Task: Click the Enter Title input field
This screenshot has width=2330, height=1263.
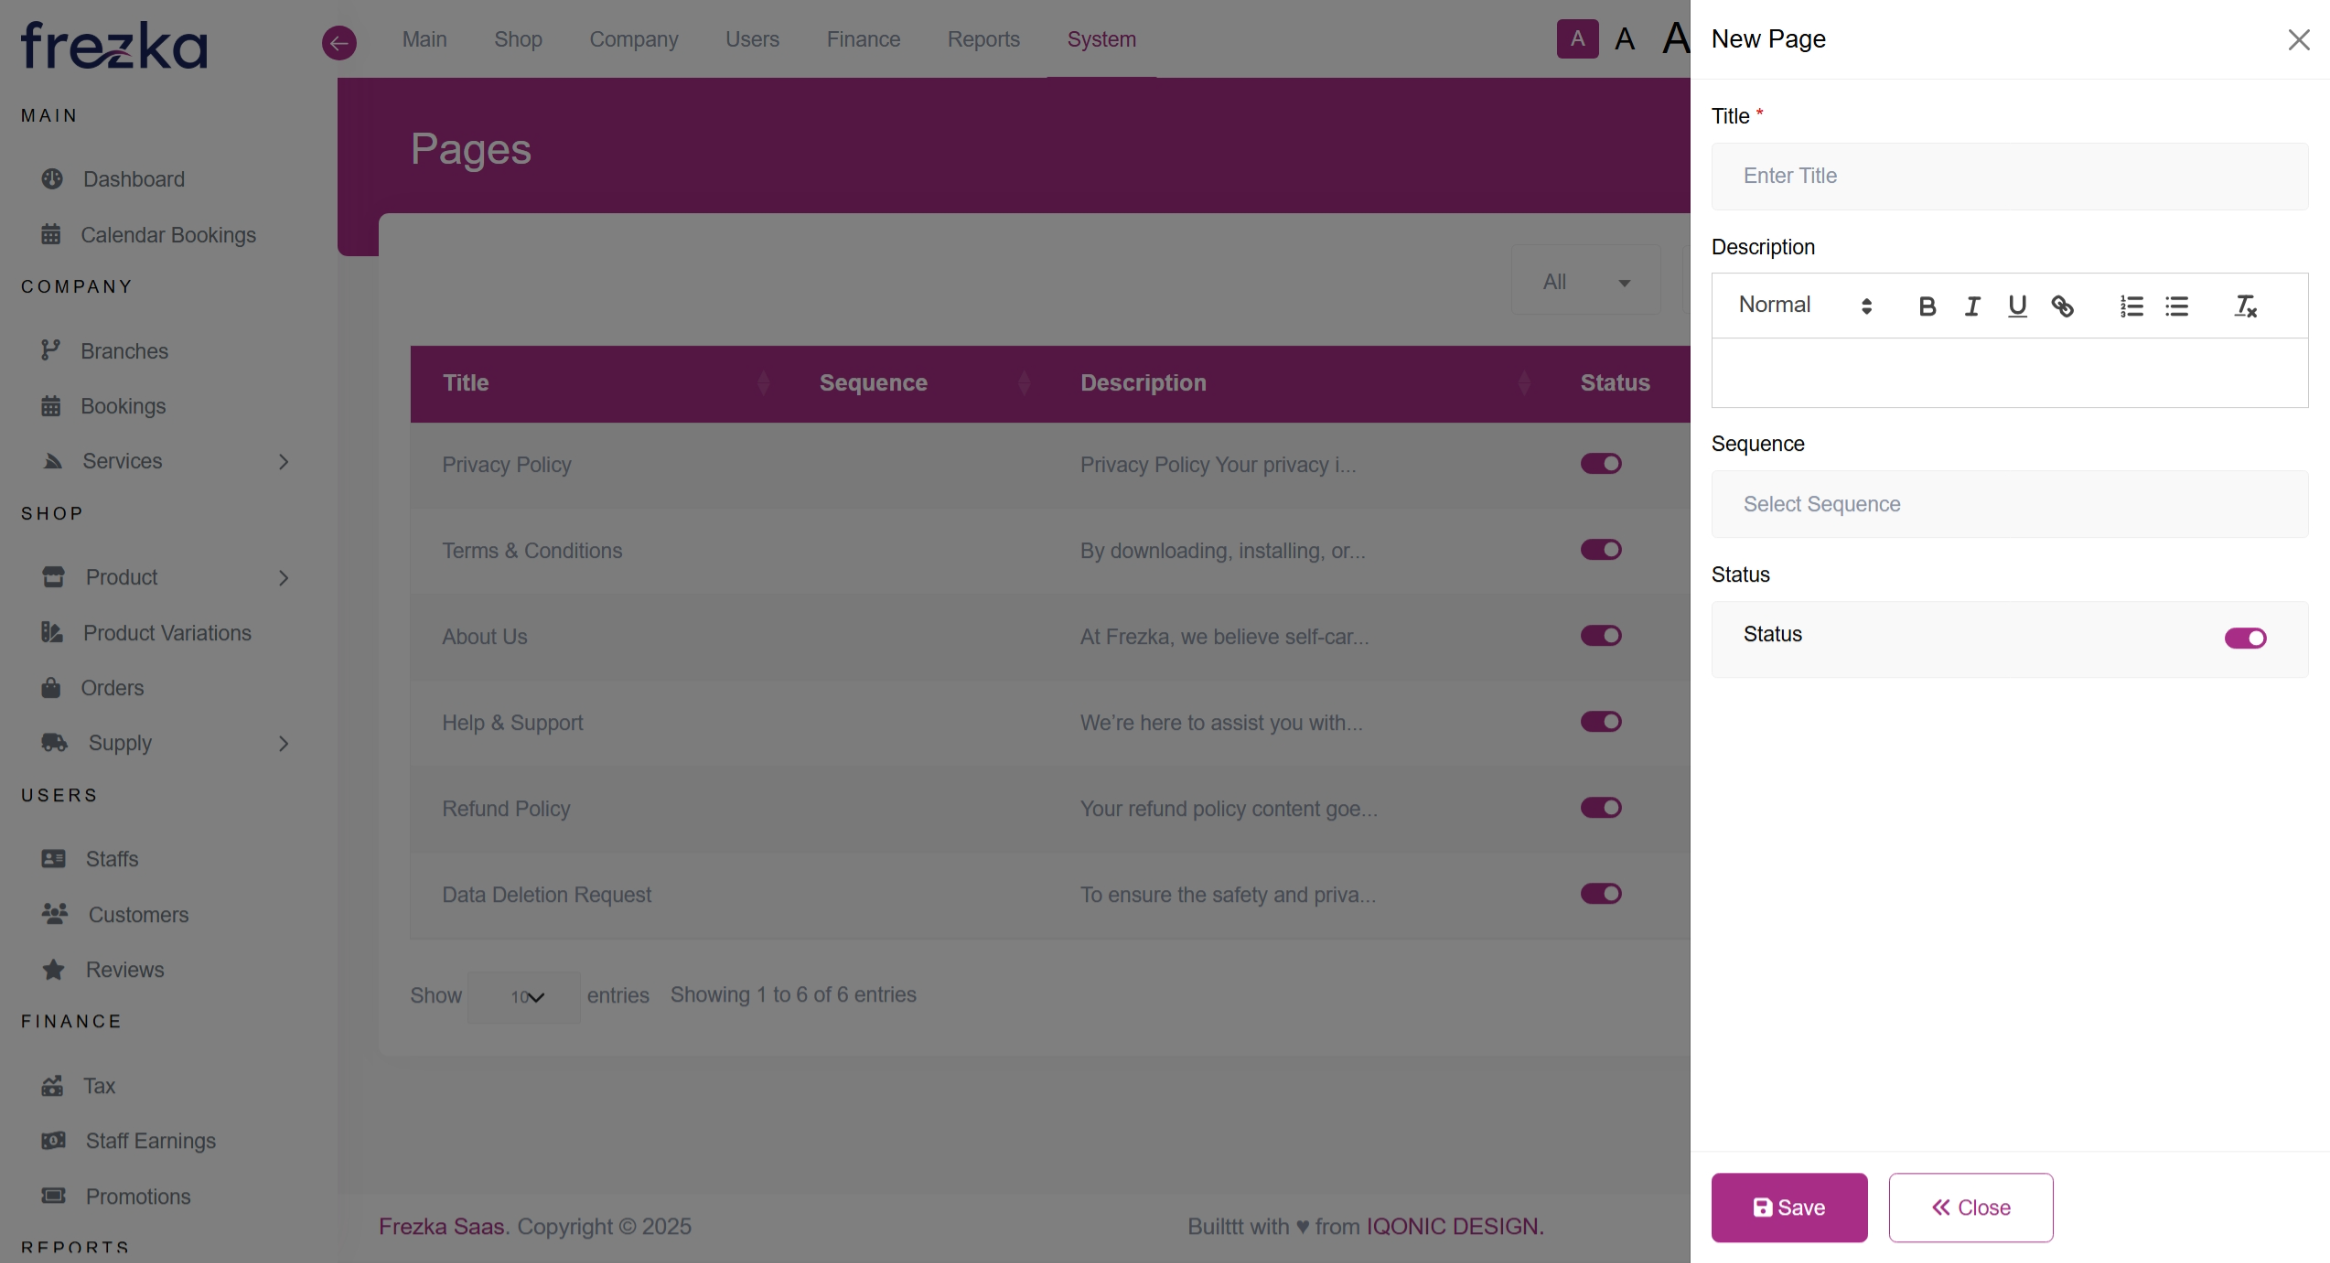Action: pyautogui.click(x=2009, y=176)
